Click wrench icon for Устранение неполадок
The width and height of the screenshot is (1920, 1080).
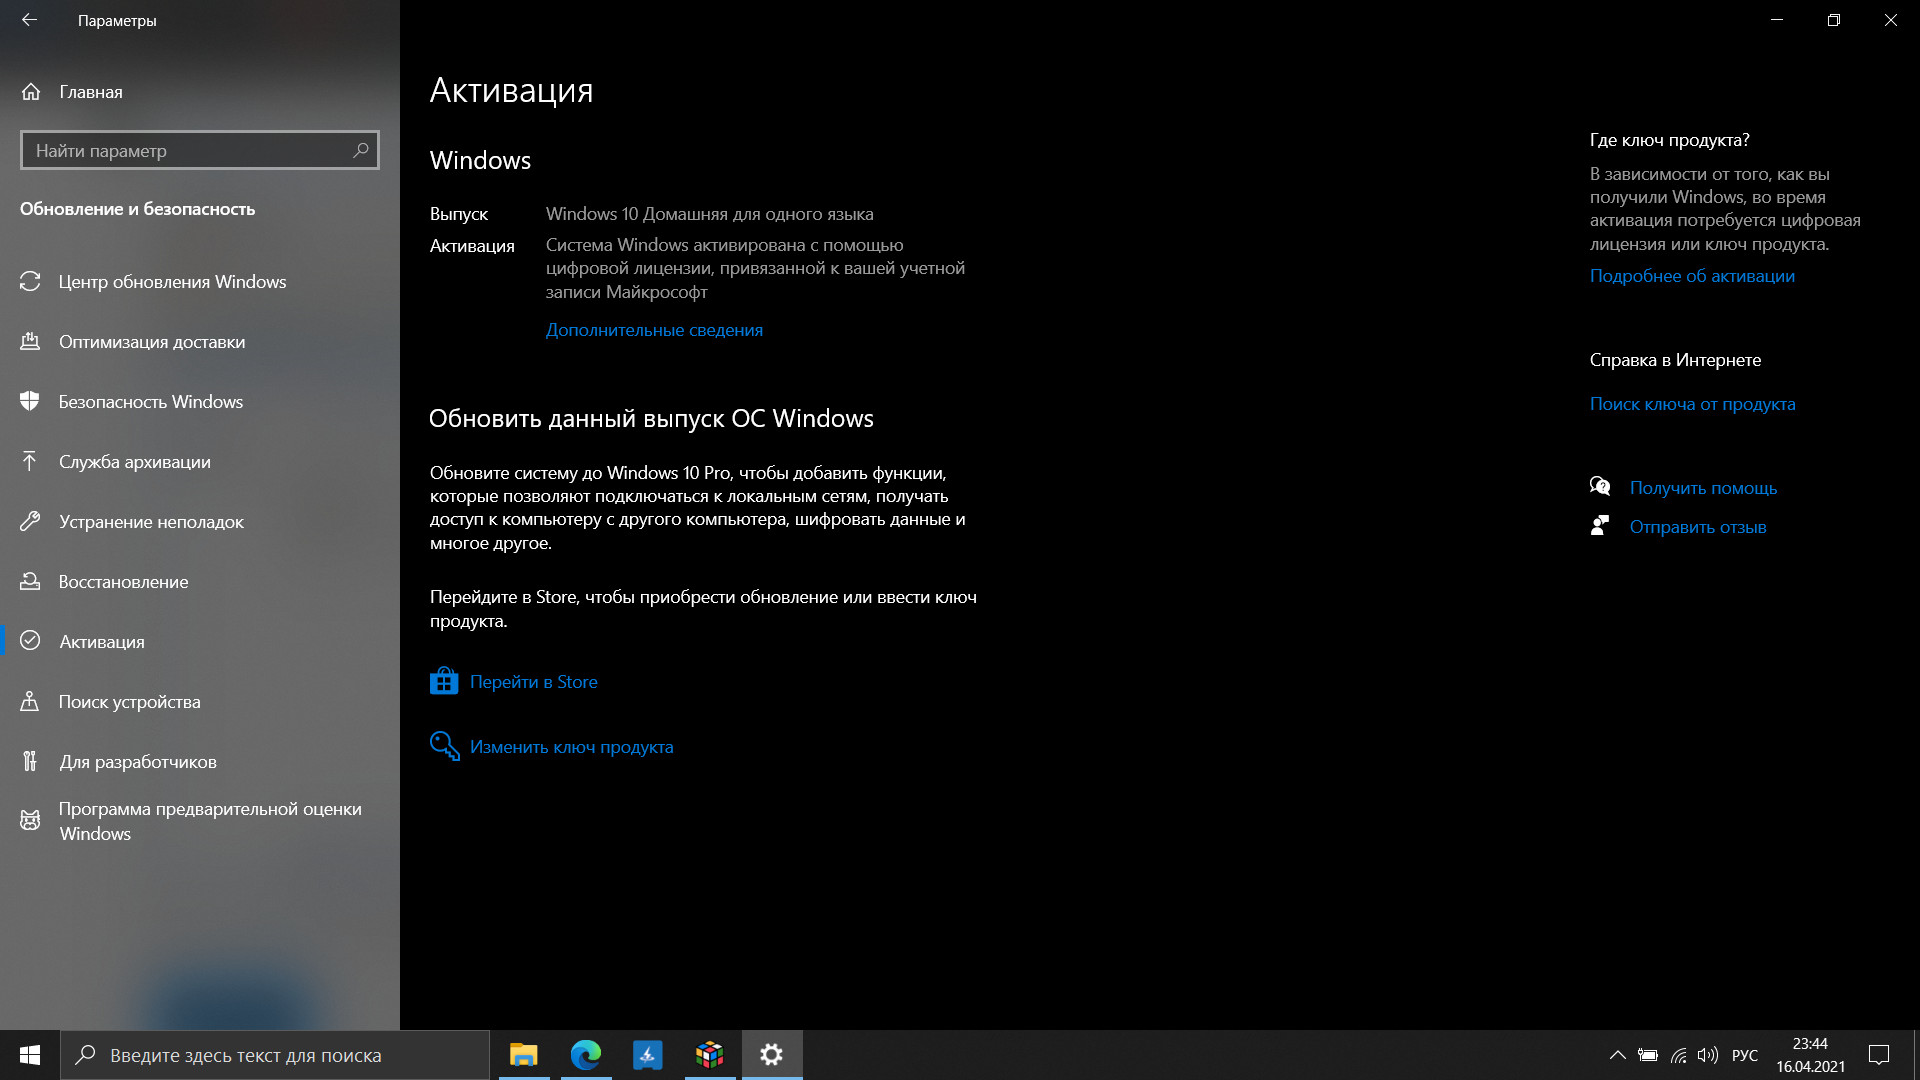[30, 522]
